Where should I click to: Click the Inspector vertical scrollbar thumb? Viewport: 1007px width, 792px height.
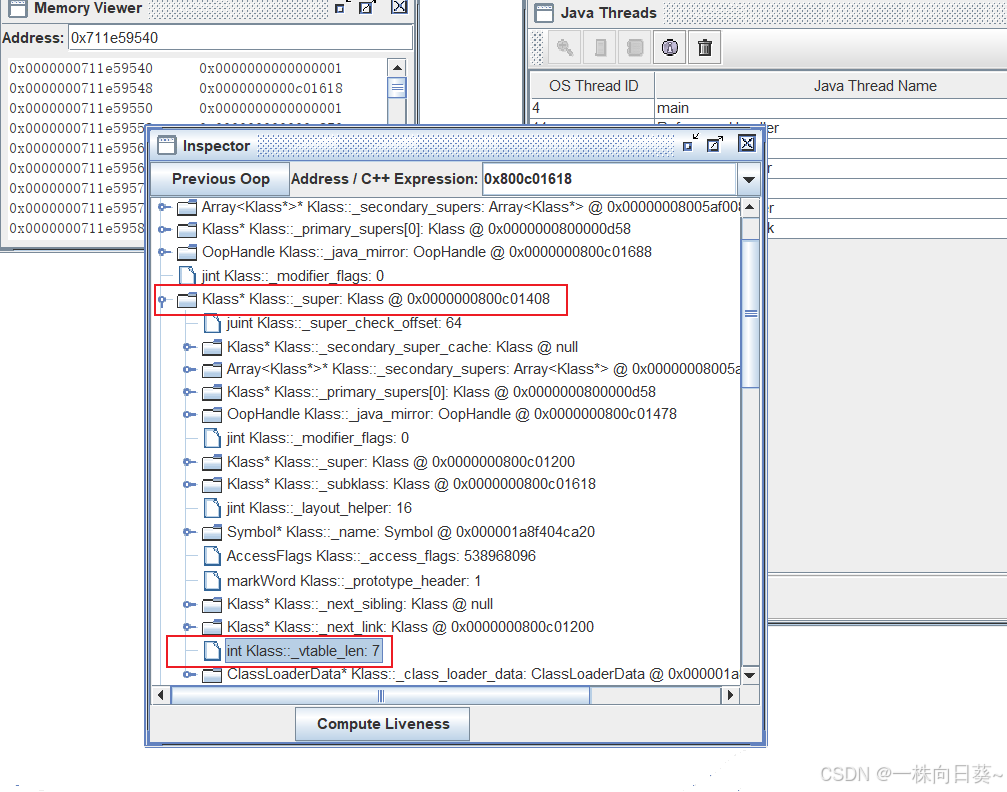coord(750,313)
